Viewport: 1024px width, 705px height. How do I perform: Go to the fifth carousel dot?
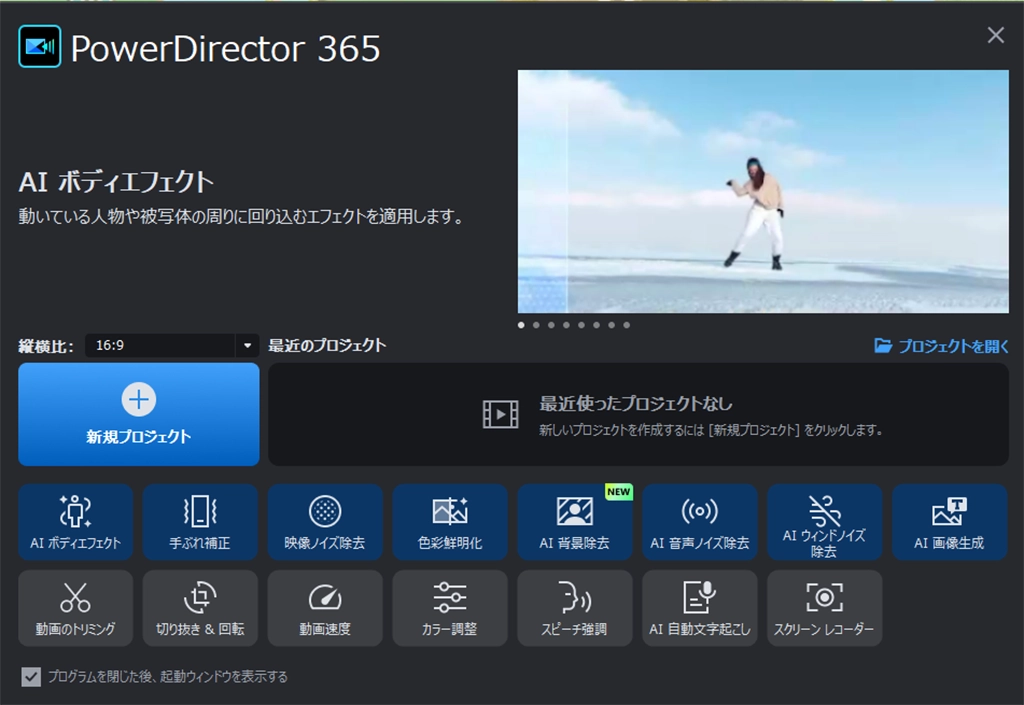[x=581, y=325]
